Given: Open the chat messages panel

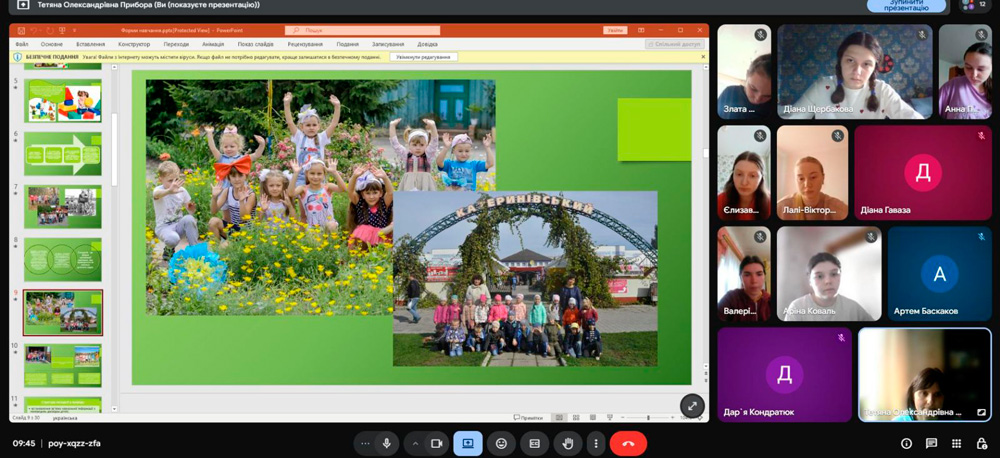Looking at the screenshot, I should 931,443.
